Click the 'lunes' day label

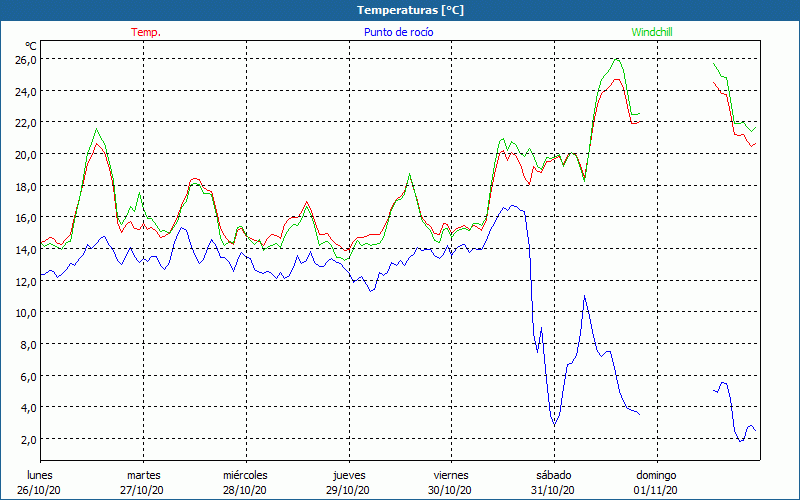click(40, 475)
